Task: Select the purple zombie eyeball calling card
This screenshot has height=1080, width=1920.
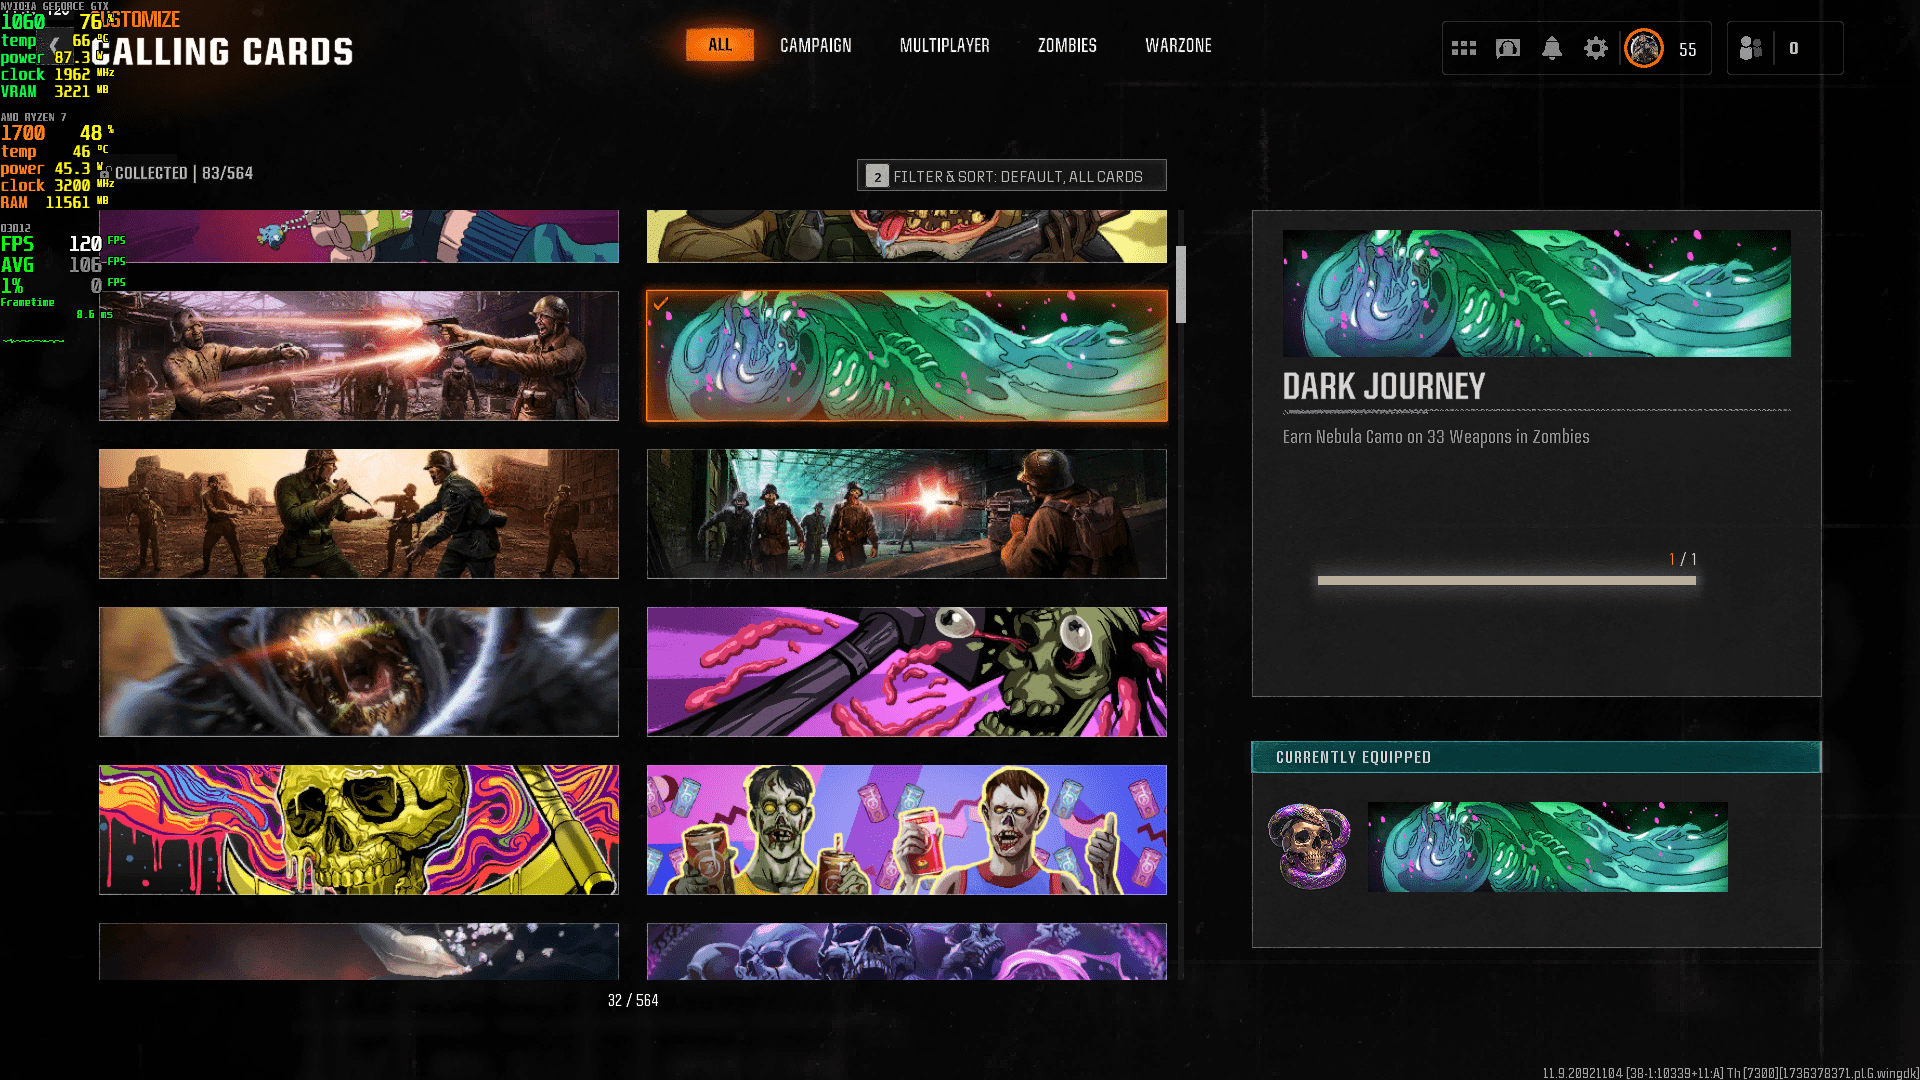Action: (907, 672)
